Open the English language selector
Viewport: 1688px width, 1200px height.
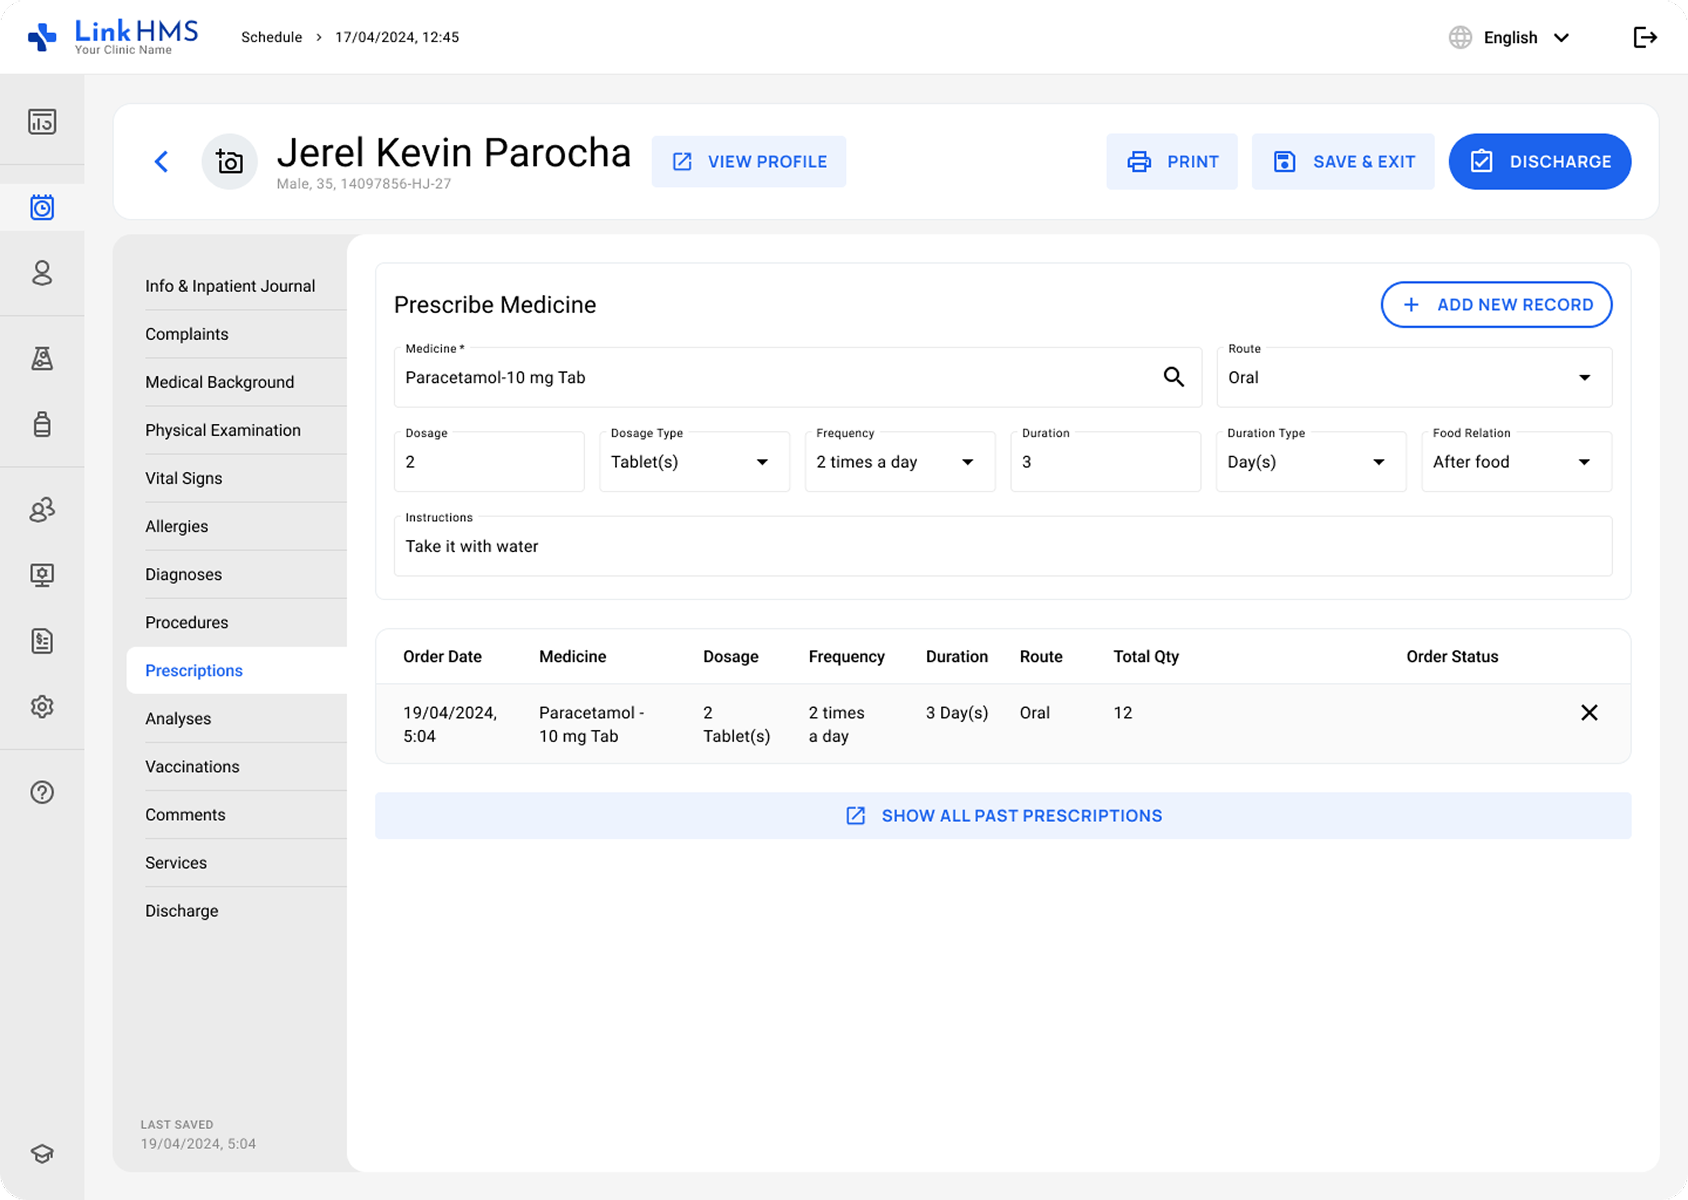[x=1510, y=37]
